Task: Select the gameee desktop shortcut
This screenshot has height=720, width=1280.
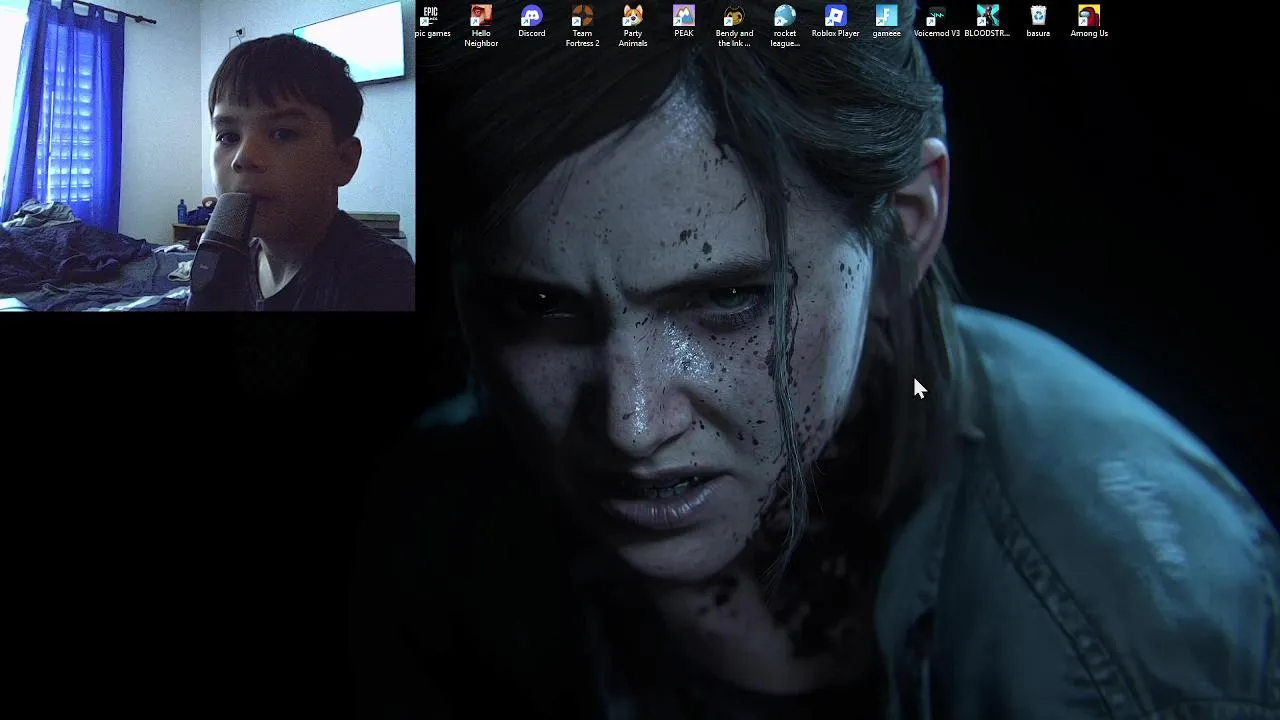Action: 886,22
